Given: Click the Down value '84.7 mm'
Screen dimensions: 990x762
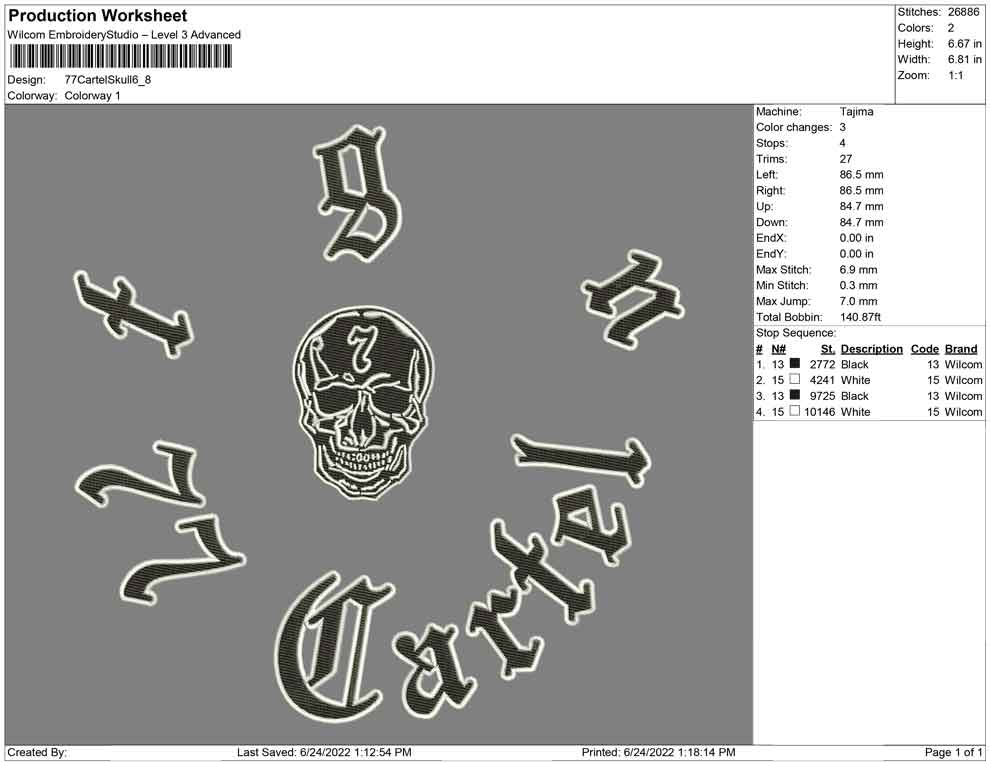Looking at the screenshot, I should 861,222.
